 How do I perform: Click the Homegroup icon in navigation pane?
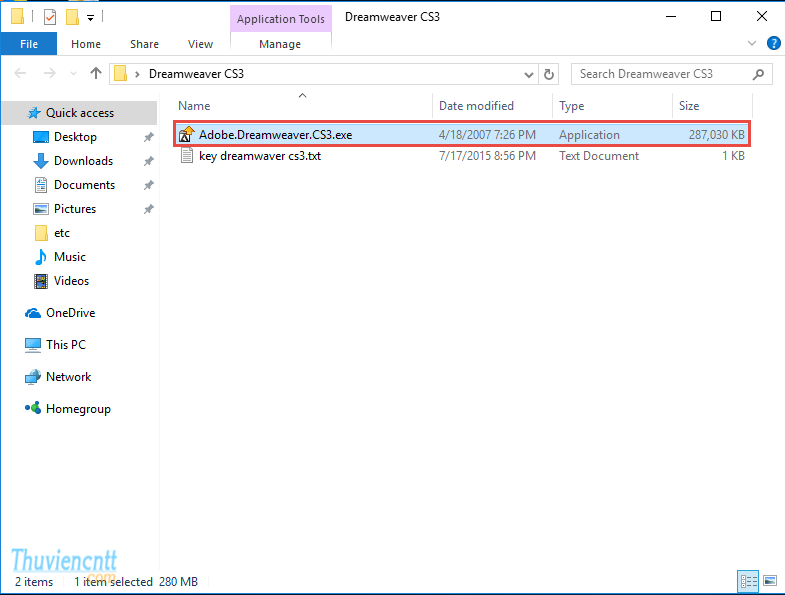[33, 408]
